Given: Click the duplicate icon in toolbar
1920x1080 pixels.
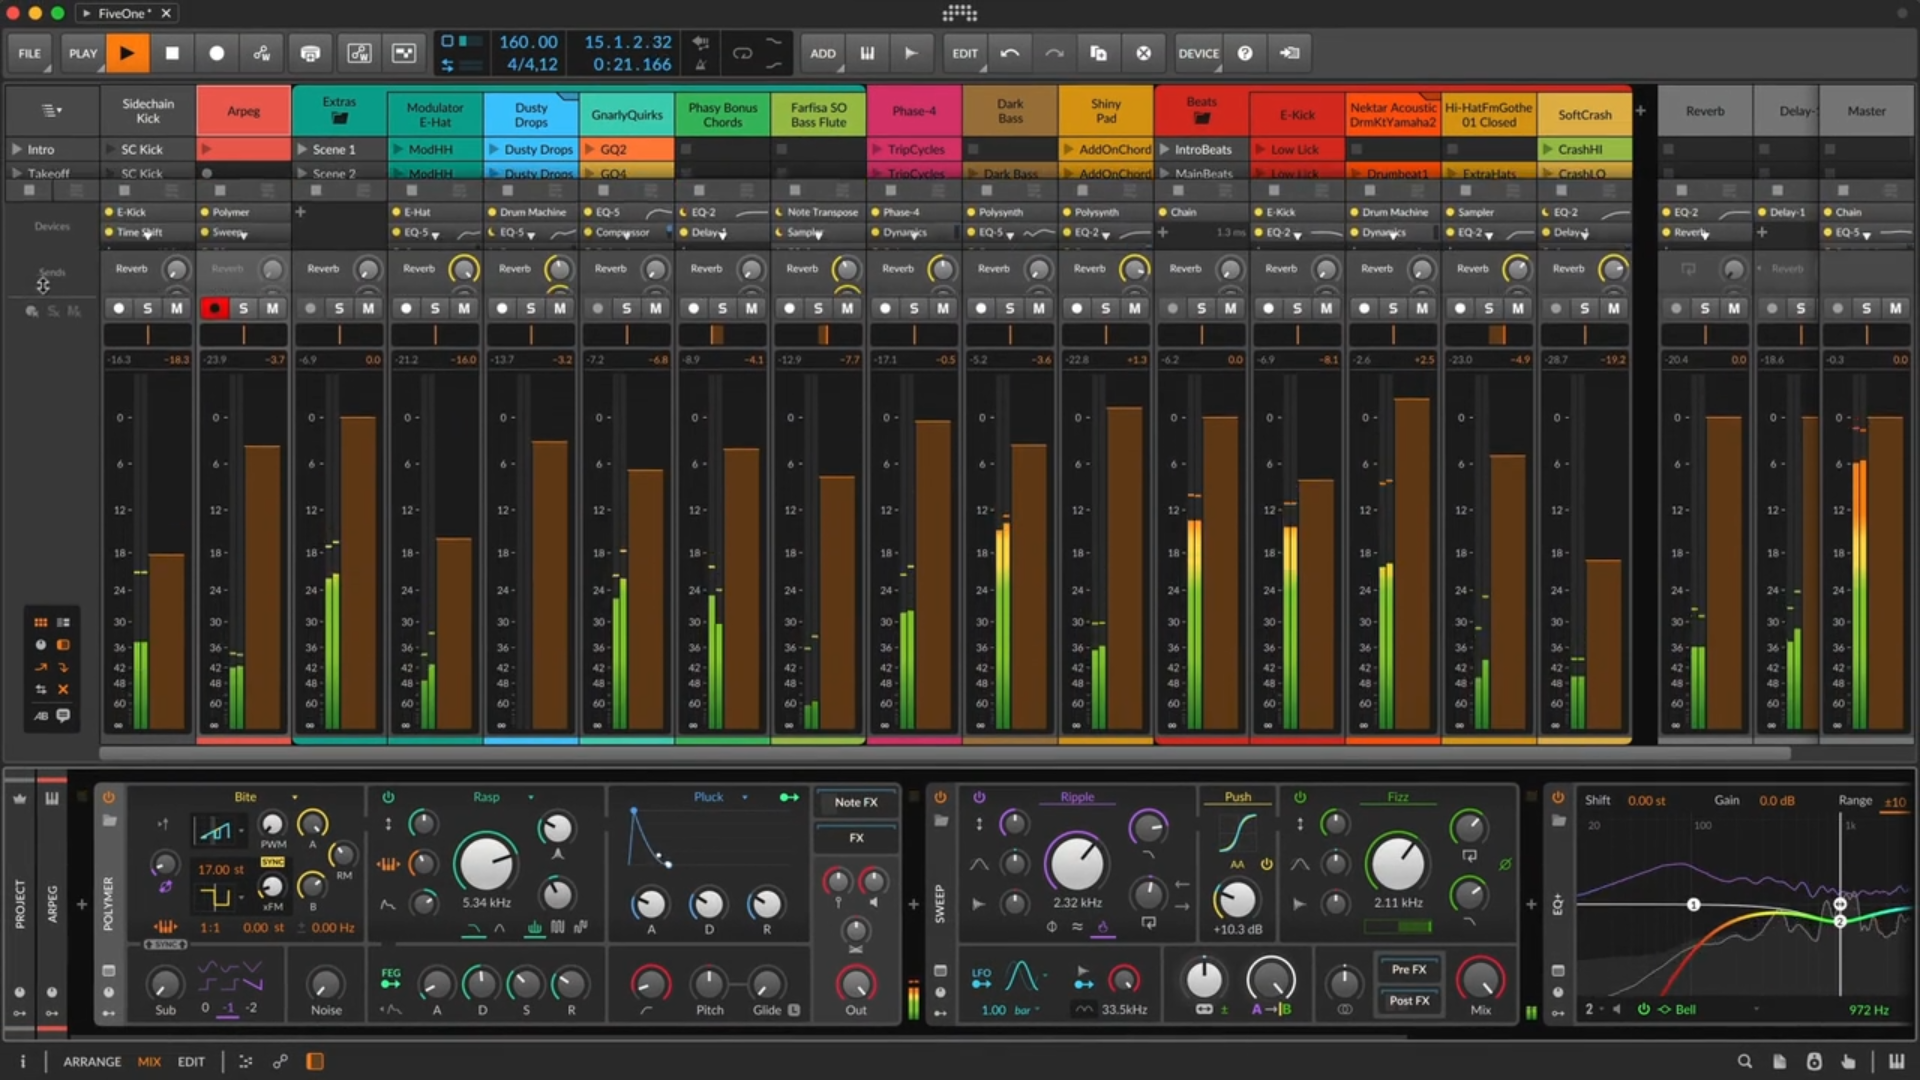Looking at the screenshot, I should click(1098, 53).
